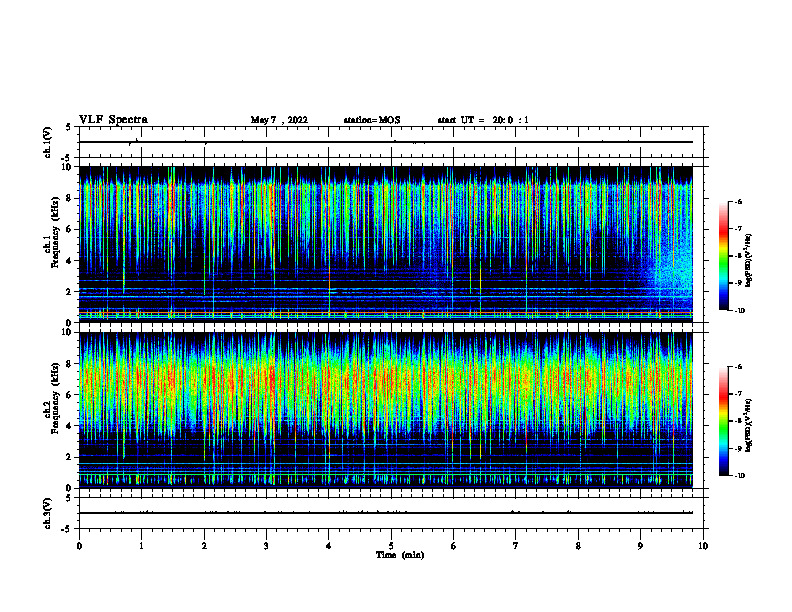Click the "-10" label on ch.1 colorbar
This screenshot has height=612, width=792.
tap(739, 311)
